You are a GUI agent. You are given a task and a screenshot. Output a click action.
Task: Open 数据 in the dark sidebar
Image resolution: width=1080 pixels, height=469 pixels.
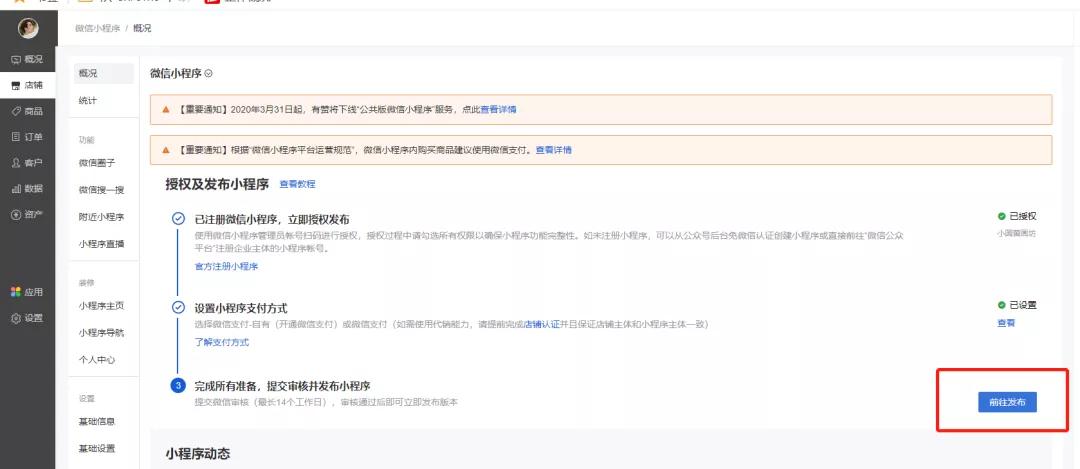[x=28, y=189]
